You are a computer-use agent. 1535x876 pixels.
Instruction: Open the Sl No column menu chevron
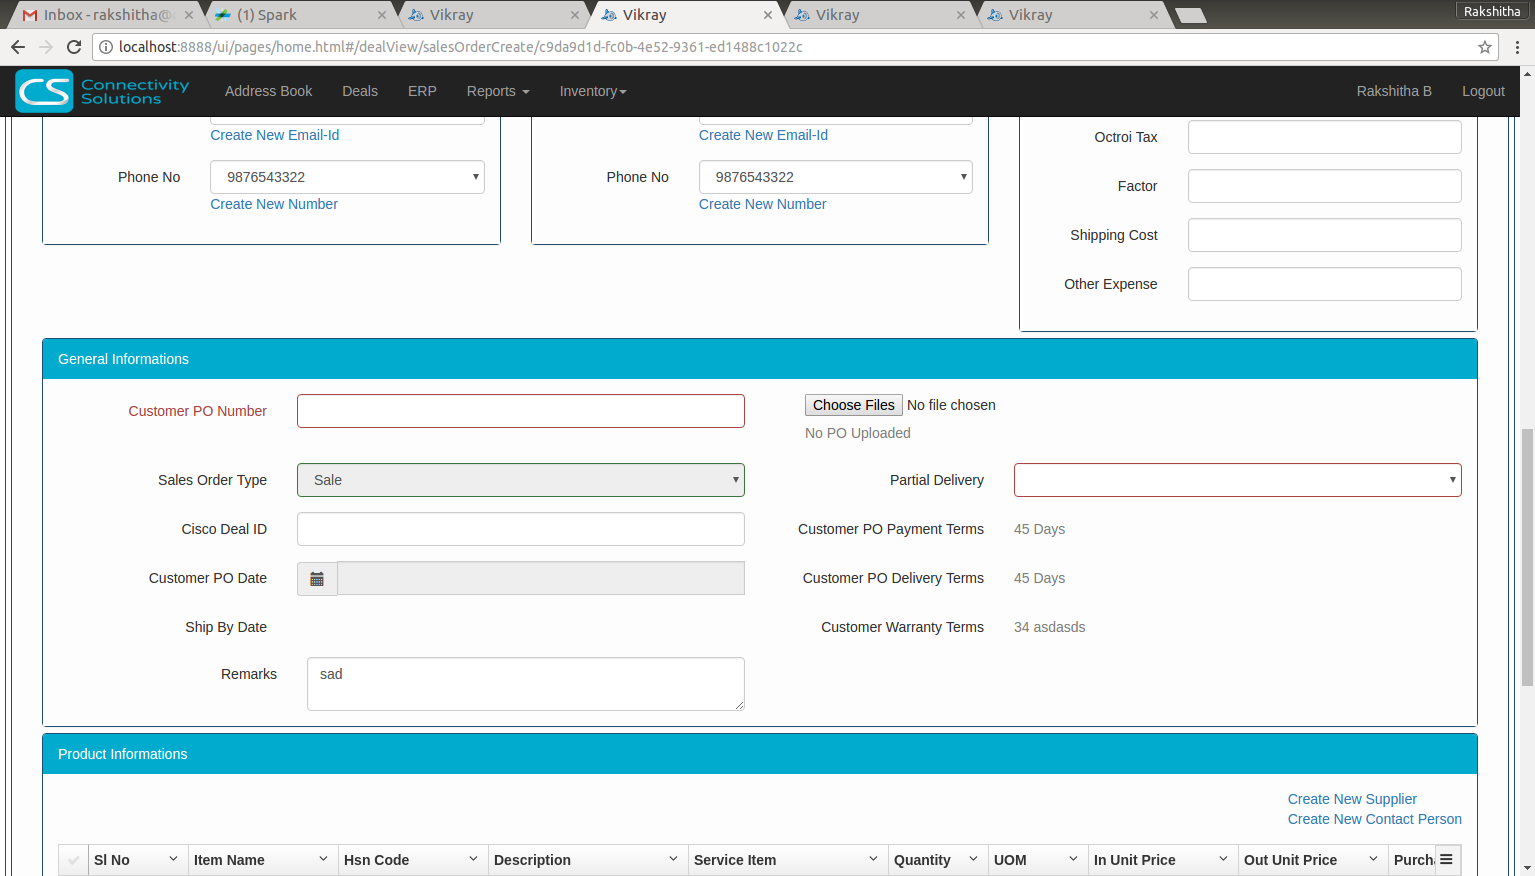point(173,860)
